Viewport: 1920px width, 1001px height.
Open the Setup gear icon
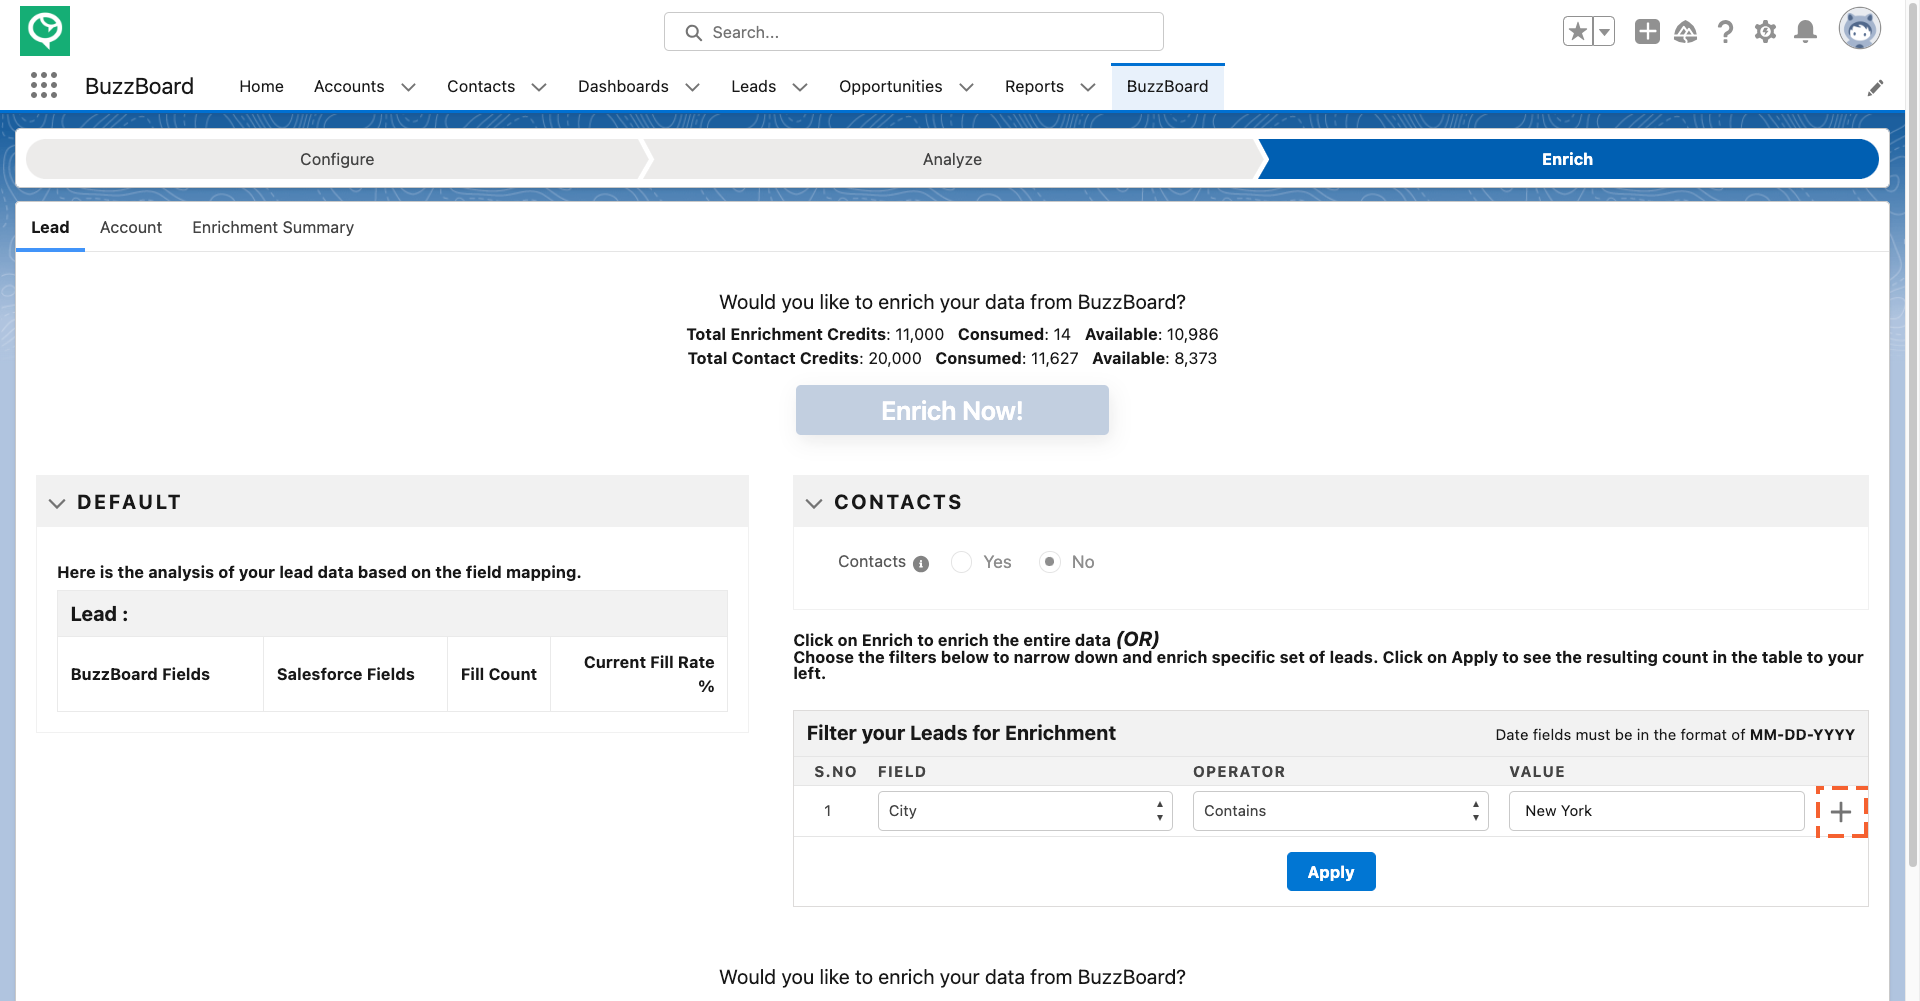point(1766,32)
